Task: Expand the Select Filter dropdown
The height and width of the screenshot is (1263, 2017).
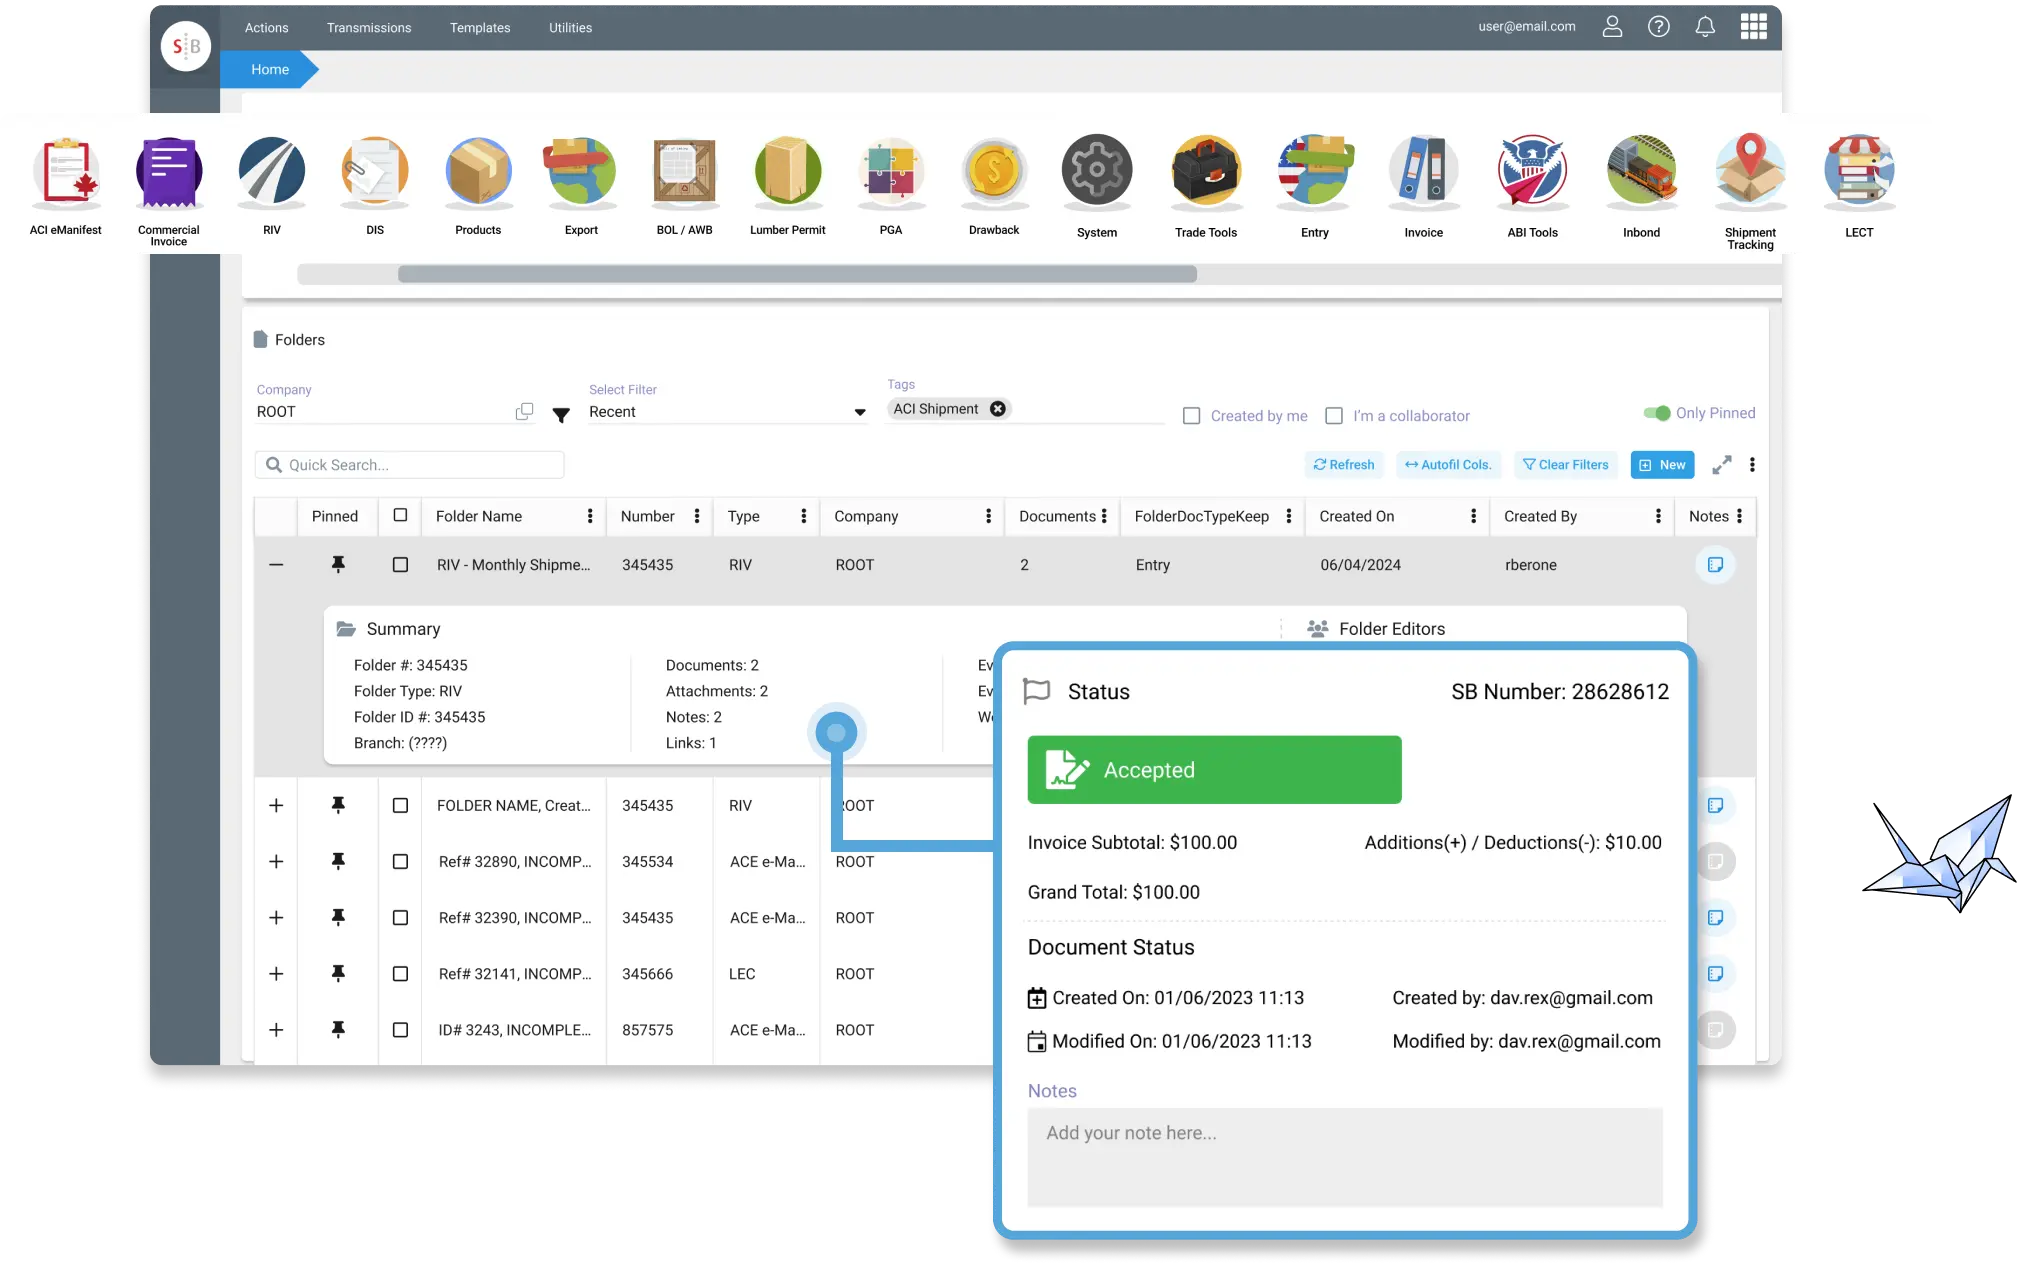Action: (x=859, y=412)
